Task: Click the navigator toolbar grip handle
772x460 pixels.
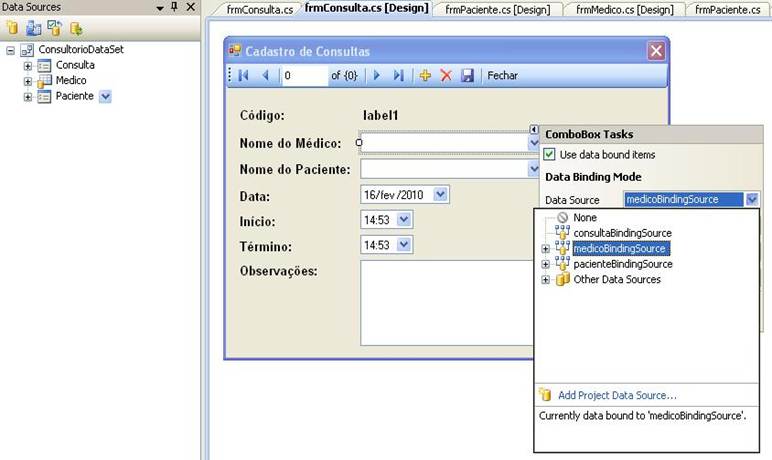Action: [229, 75]
